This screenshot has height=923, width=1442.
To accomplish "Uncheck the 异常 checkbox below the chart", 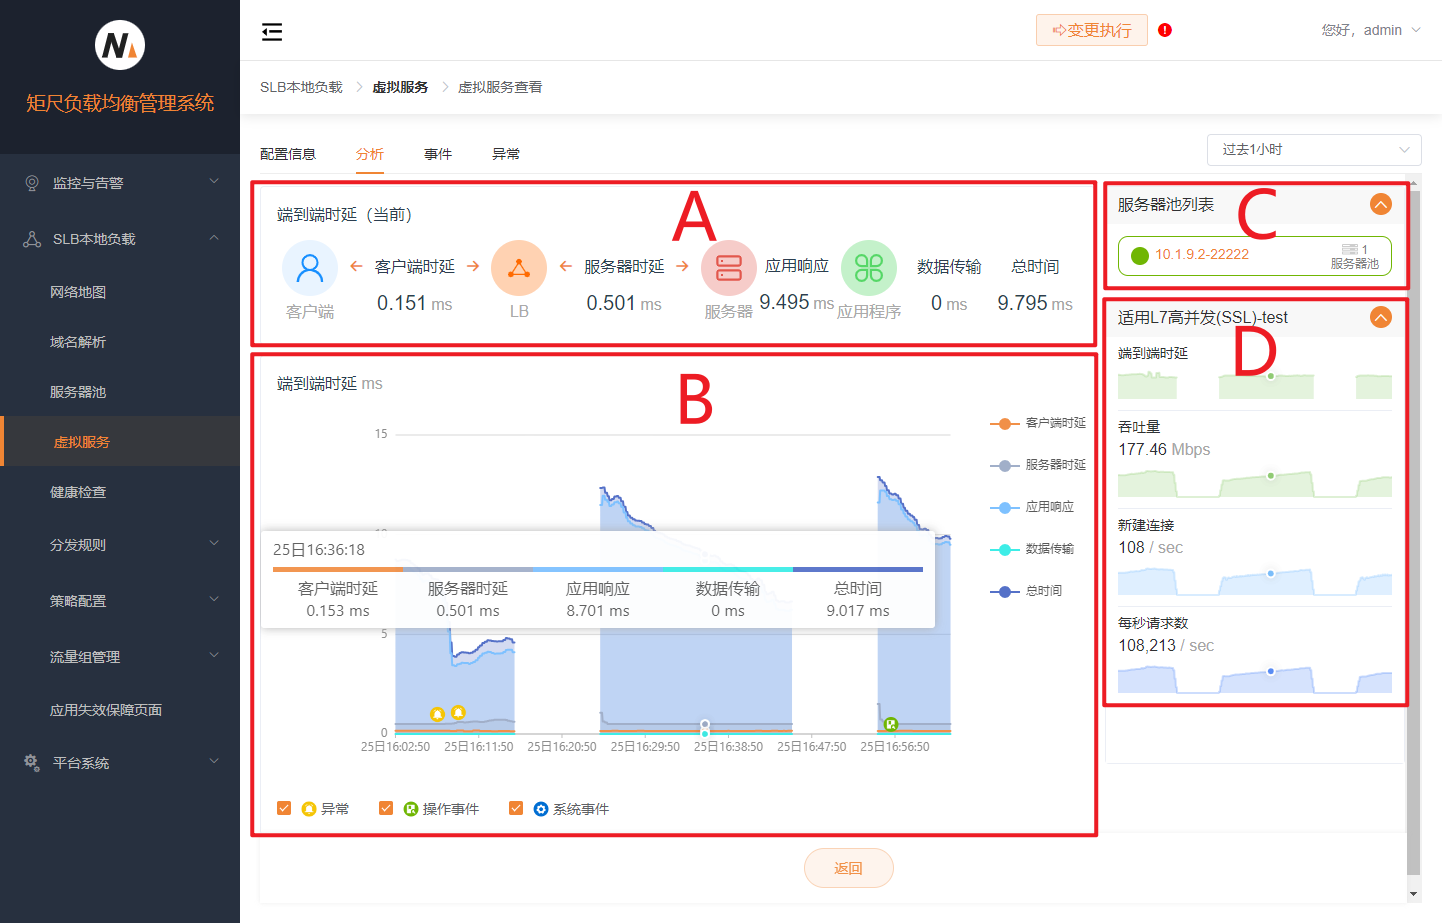I will point(284,807).
